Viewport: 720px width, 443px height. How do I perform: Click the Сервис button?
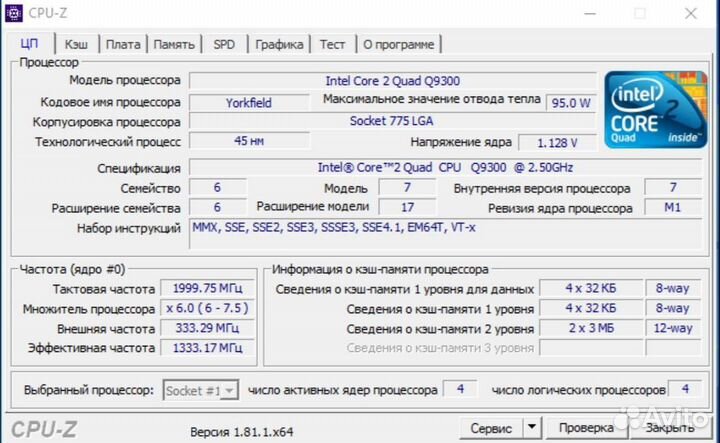[x=491, y=428]
